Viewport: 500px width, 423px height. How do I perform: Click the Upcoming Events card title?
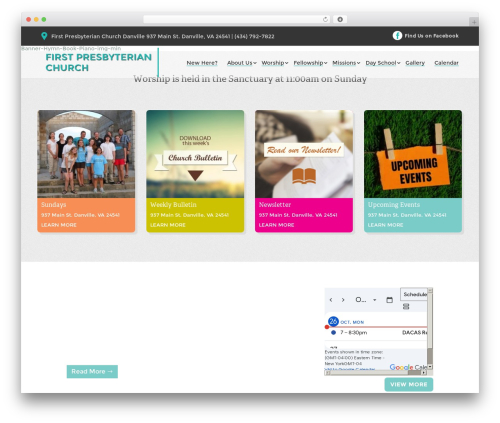(394, 205)
